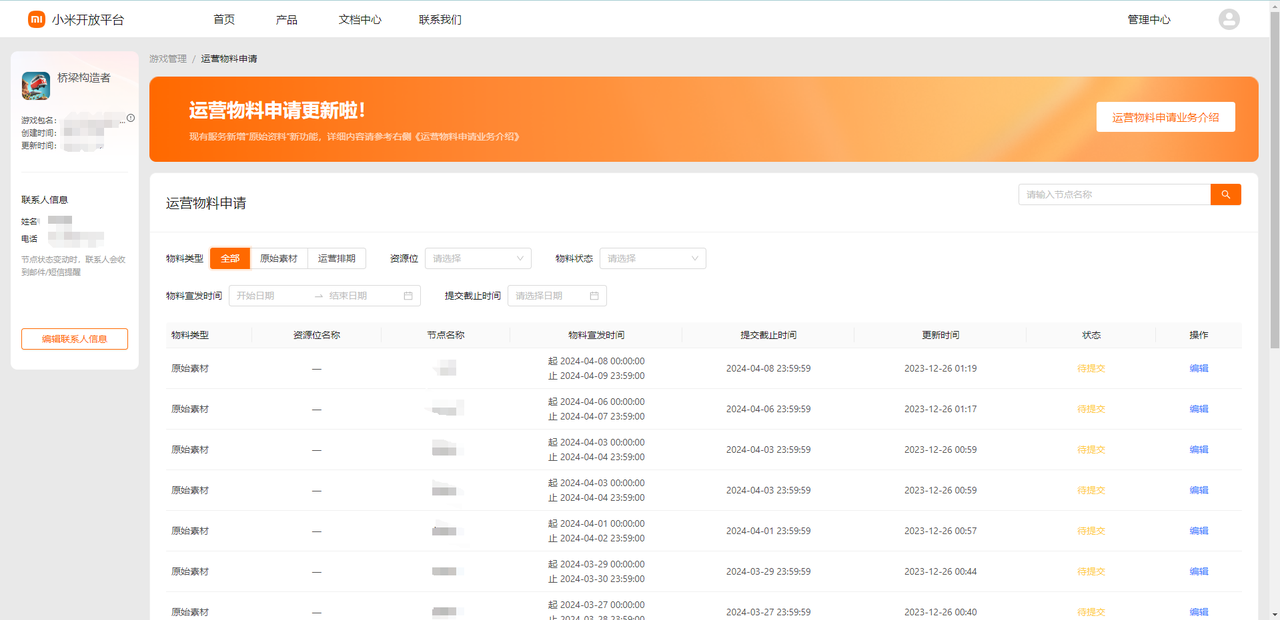Select 运营排期 material type filter
The image size is (1280, 620).
[x=336, y=258]
